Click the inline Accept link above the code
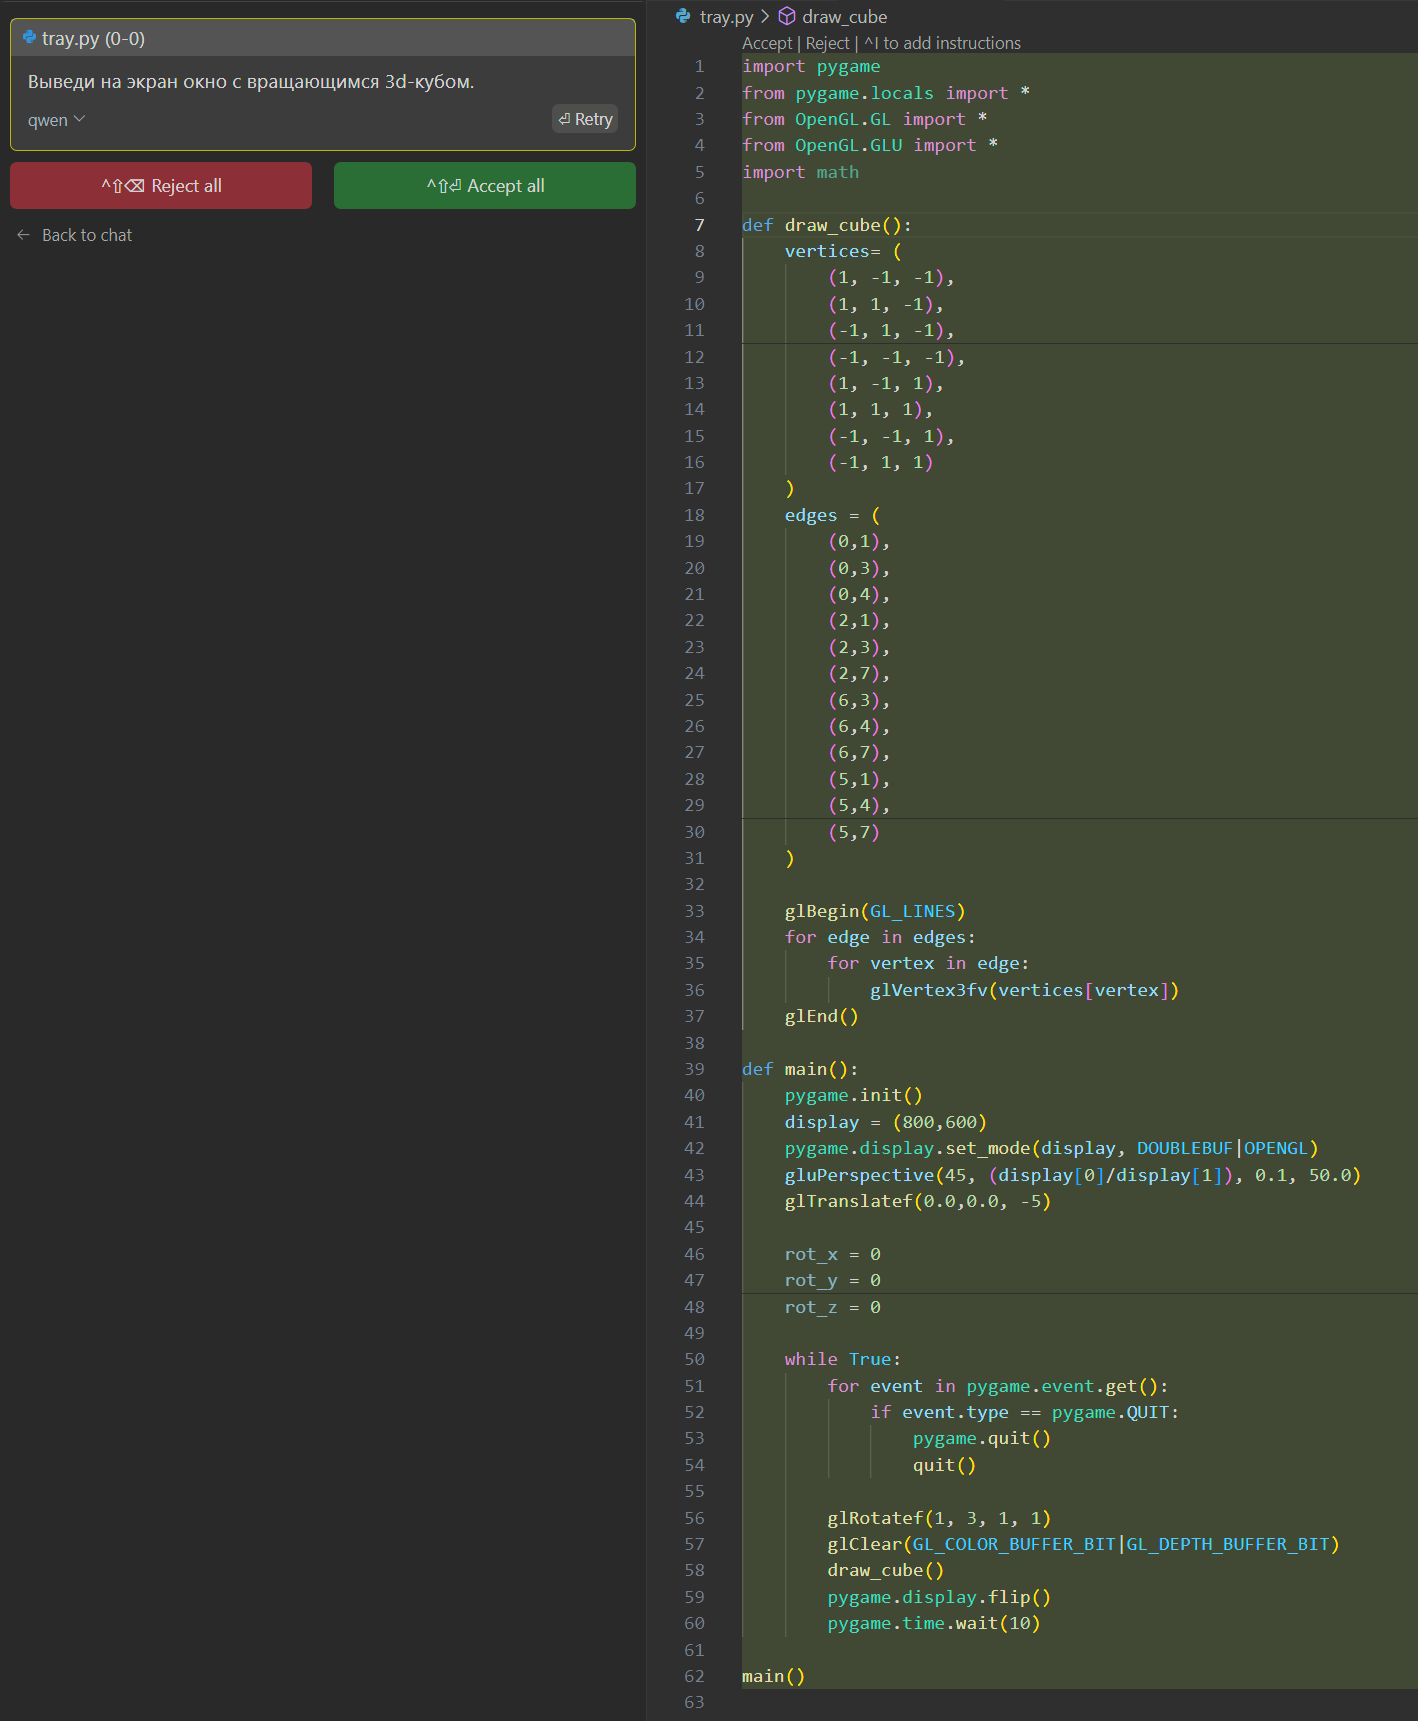This screenshot has height=1721, width=1418. pyautogui.click(x=767, y=43)
